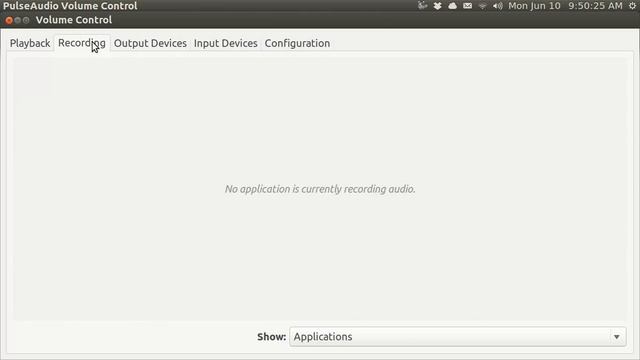The width and height of the screenshot is (640, 360).
Task: Maximize the Volume Control window
Action: (x=26, y=20)
